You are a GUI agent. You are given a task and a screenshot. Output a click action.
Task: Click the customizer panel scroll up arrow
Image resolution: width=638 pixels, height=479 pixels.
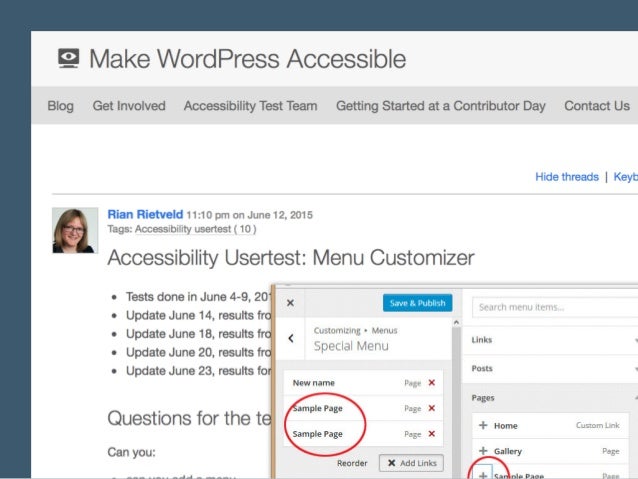coord(457,322)
